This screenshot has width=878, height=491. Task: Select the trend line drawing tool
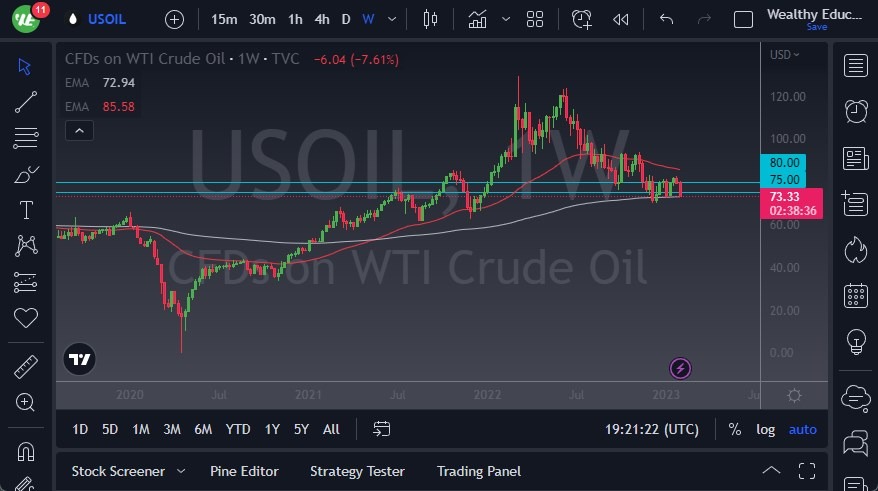[x=26, y=101]
